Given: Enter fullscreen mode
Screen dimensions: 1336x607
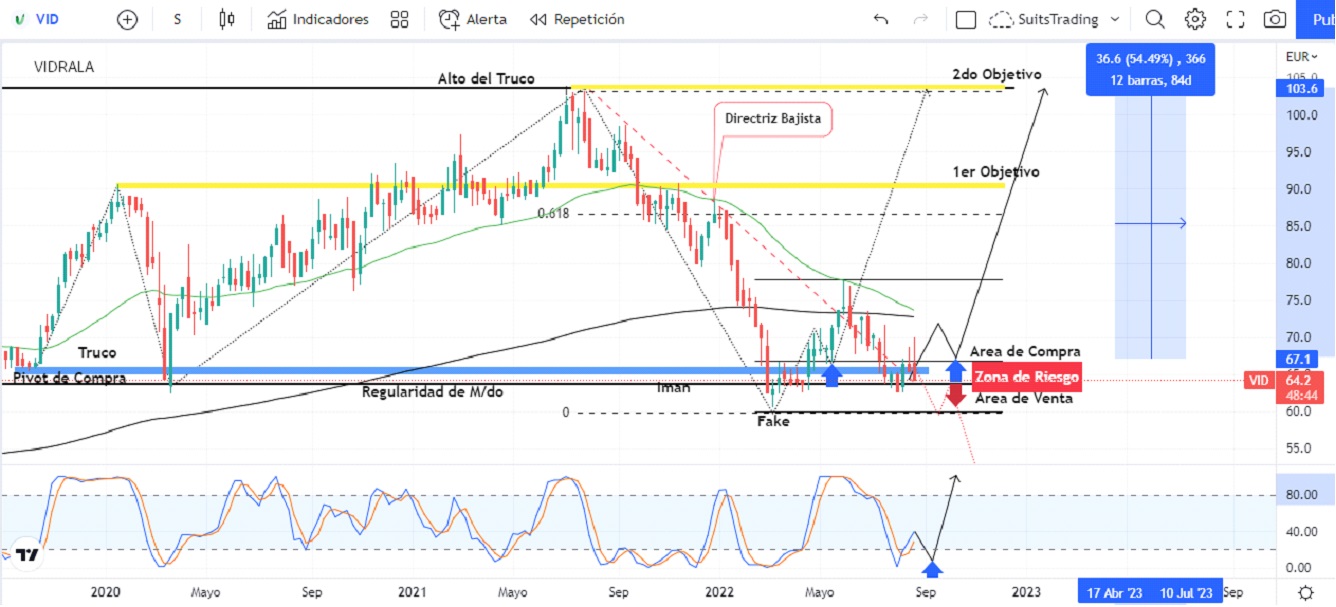Looking at the screenshot, I should pyautogui.click(x=1235, y=19).
